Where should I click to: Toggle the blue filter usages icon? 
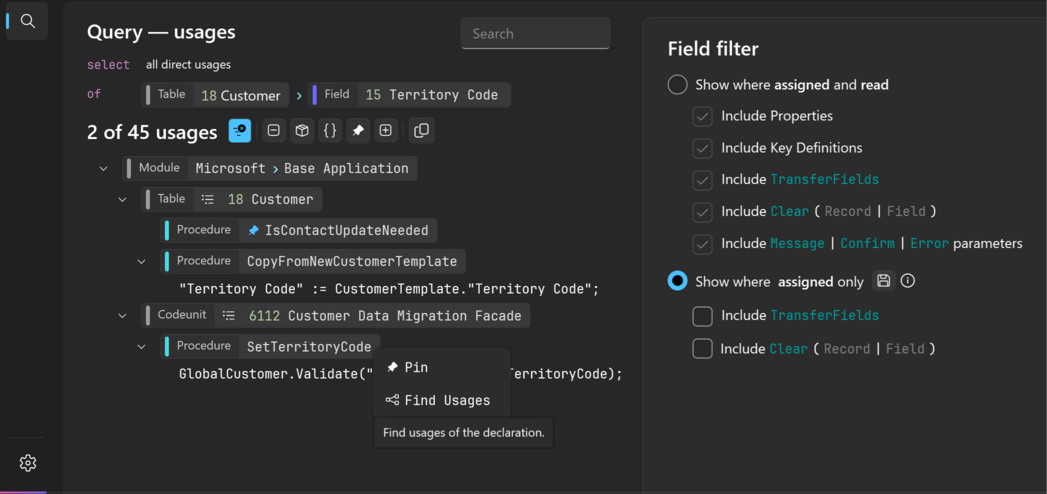pyautogui.click(x=240, y=131)
